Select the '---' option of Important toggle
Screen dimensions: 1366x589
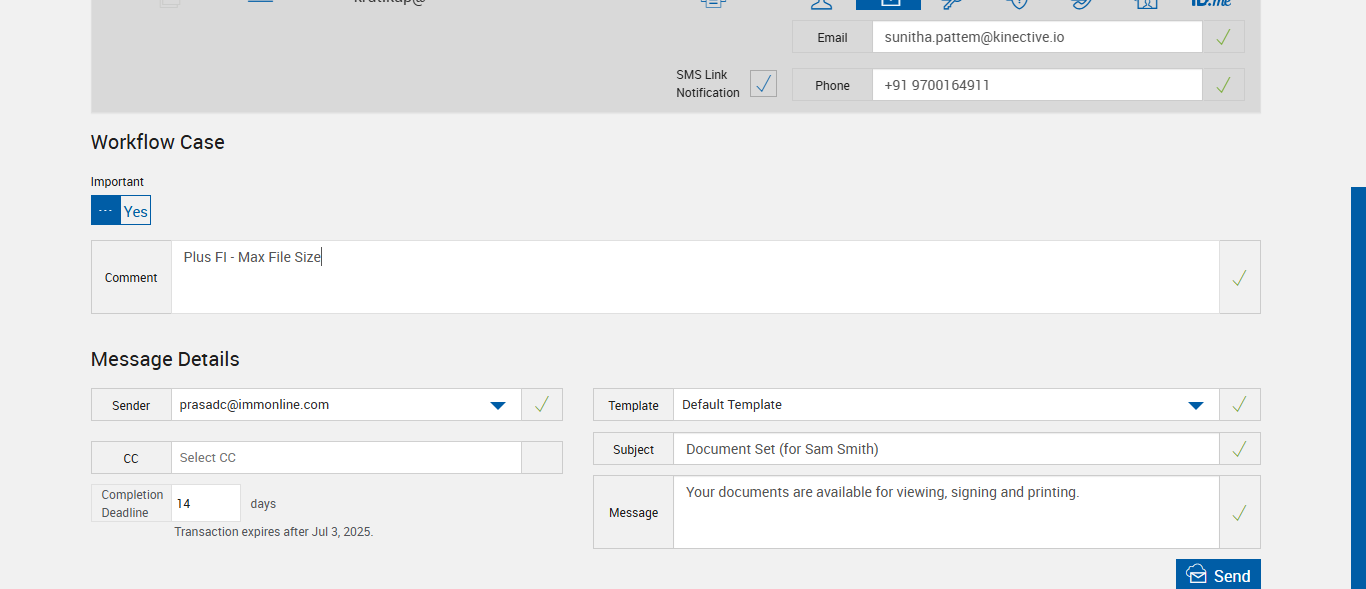[106, 211]
